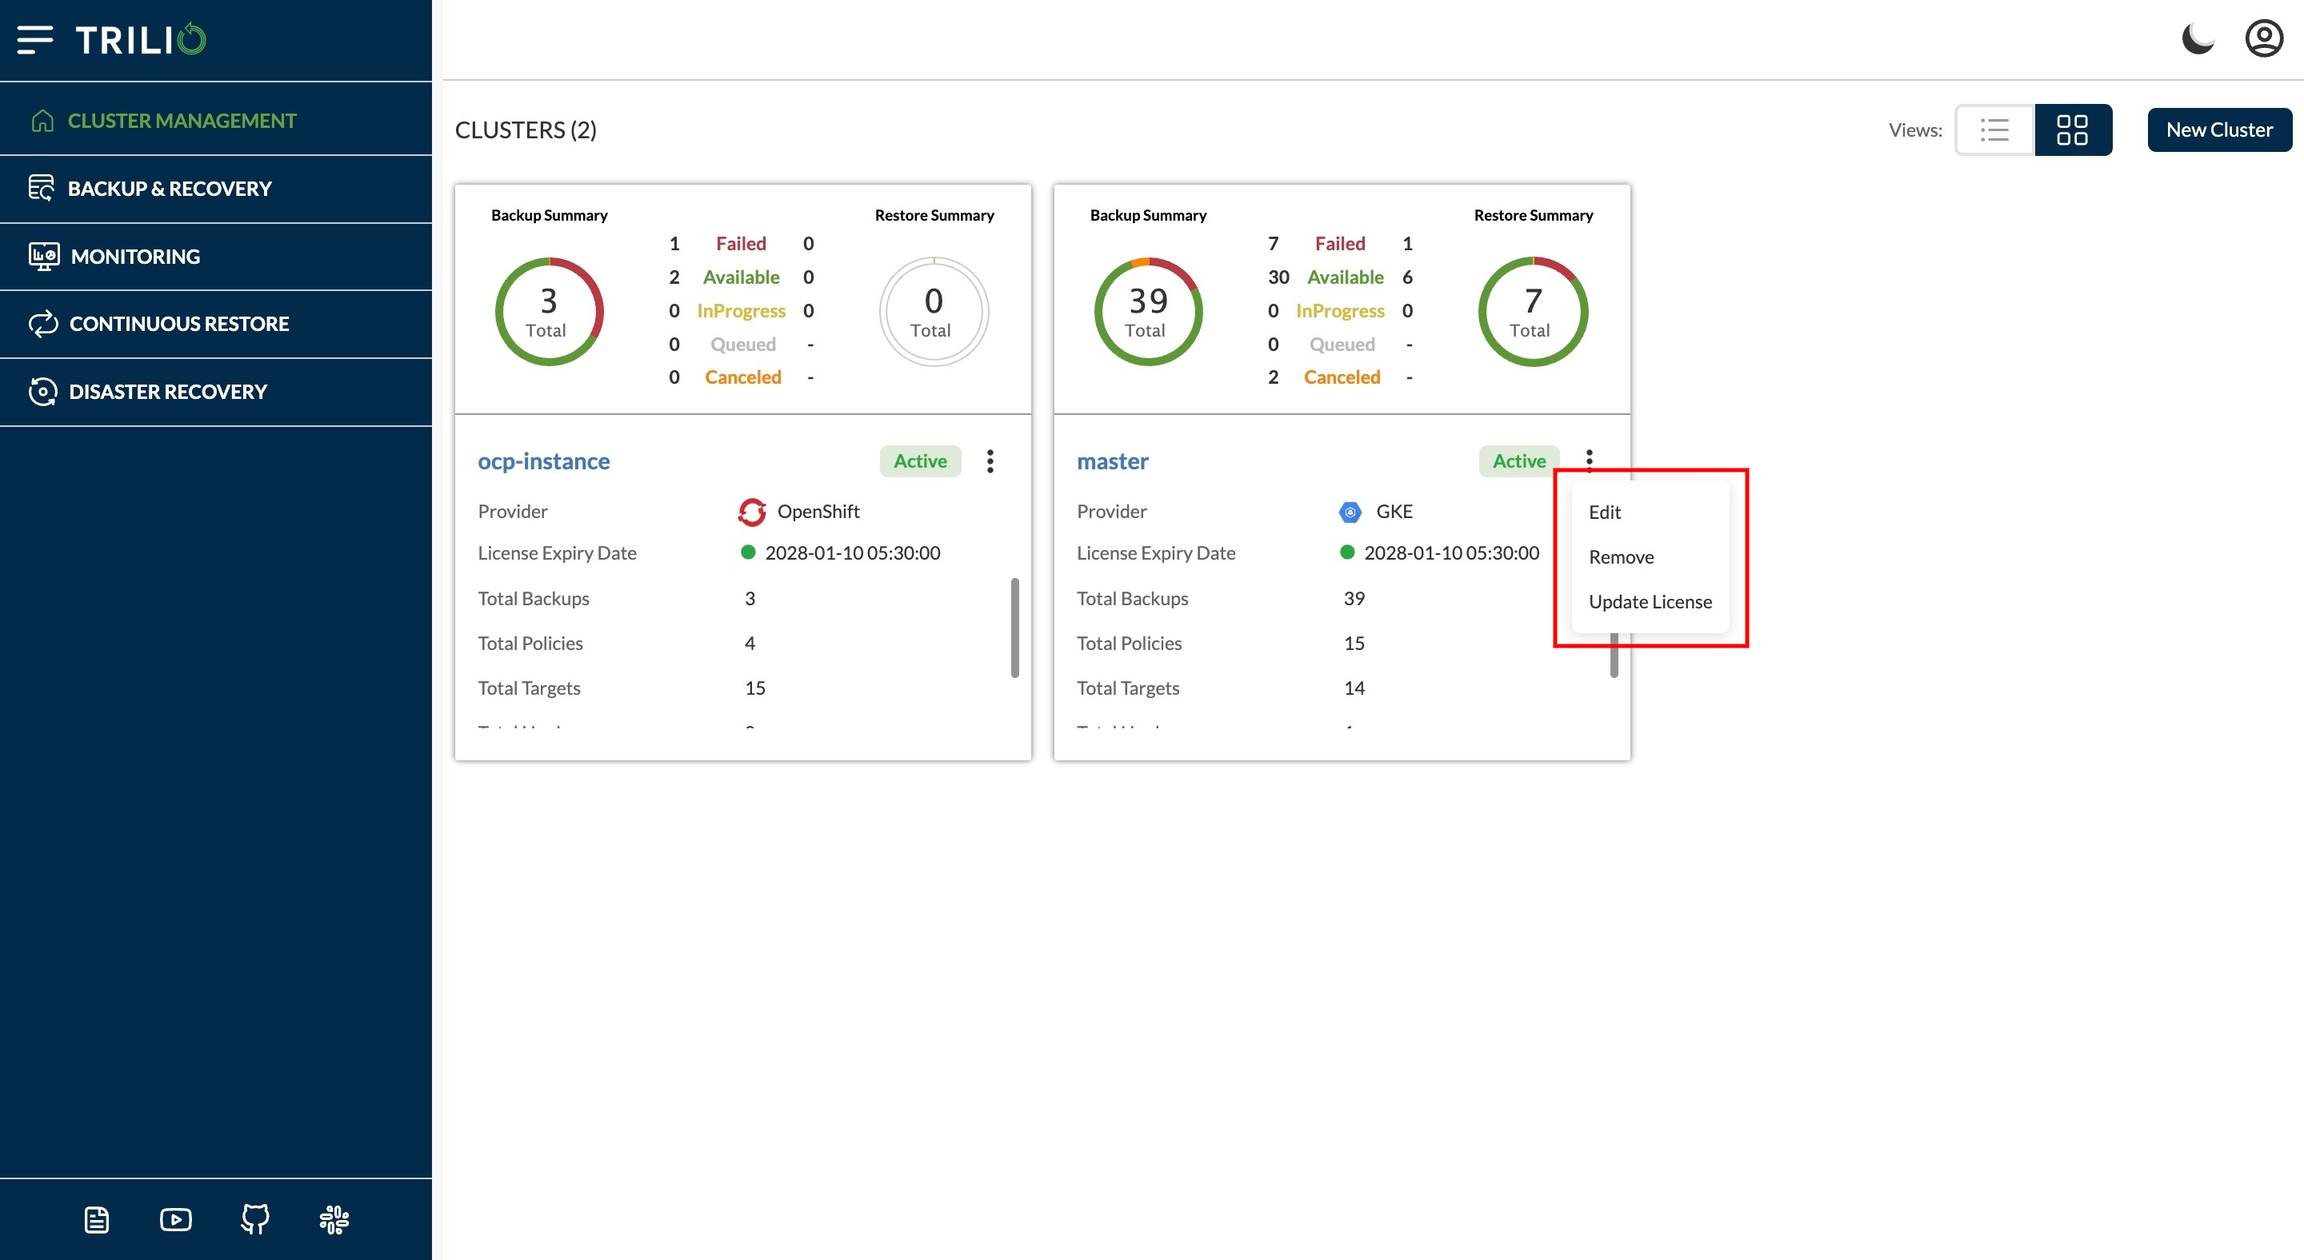Choose Remove in the cluster menu

tap(1621, 557)
